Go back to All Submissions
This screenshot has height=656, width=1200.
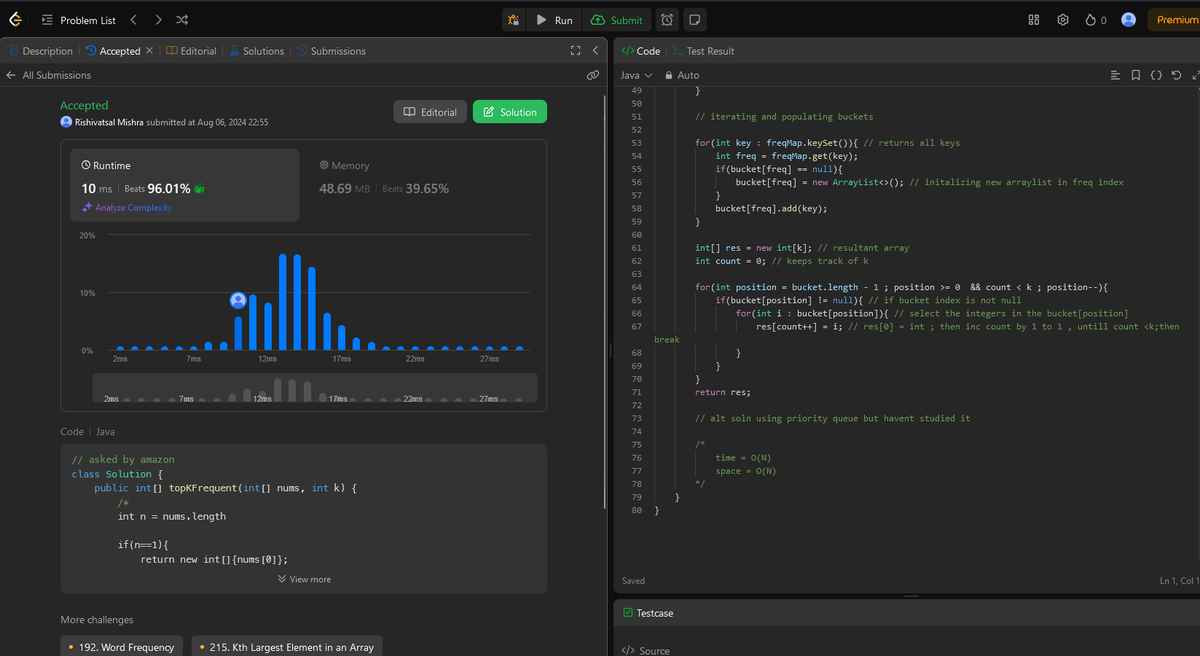(48, 75)
